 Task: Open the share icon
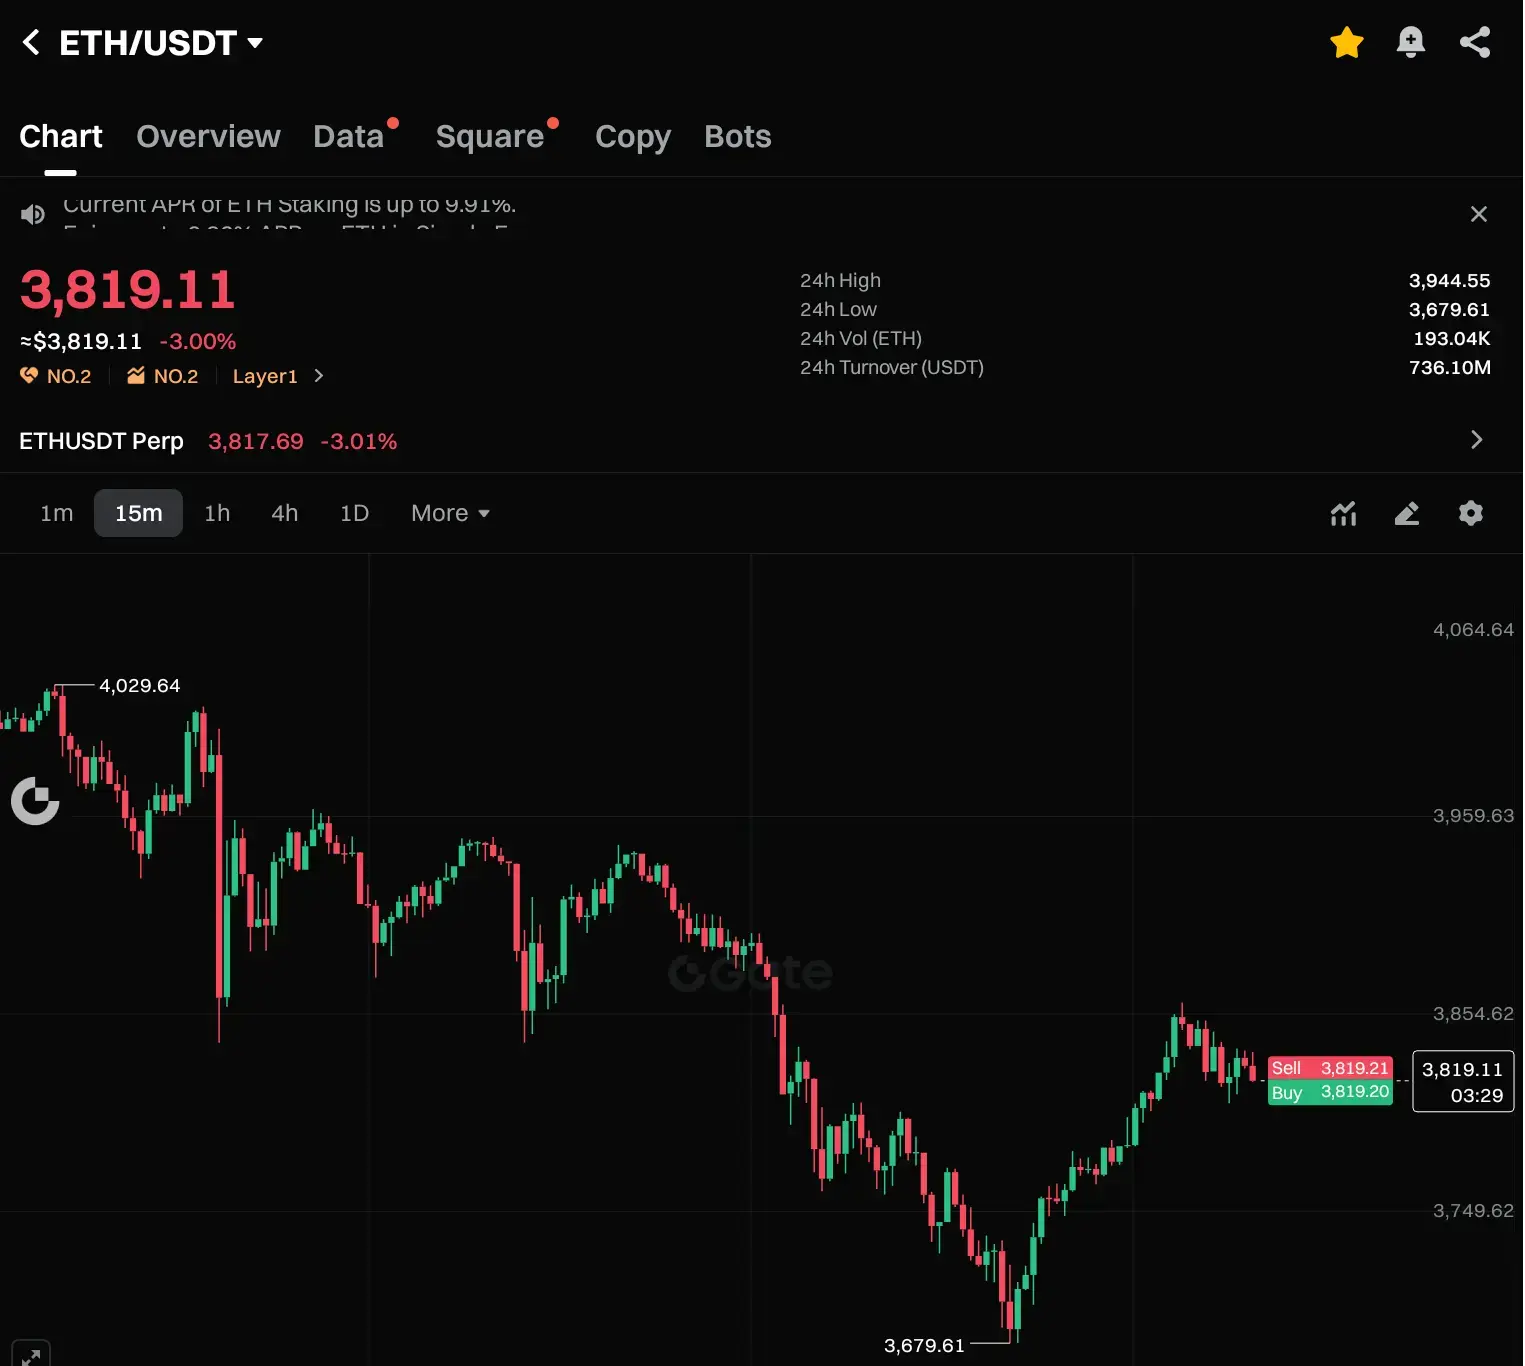(x=1475, y=42)
